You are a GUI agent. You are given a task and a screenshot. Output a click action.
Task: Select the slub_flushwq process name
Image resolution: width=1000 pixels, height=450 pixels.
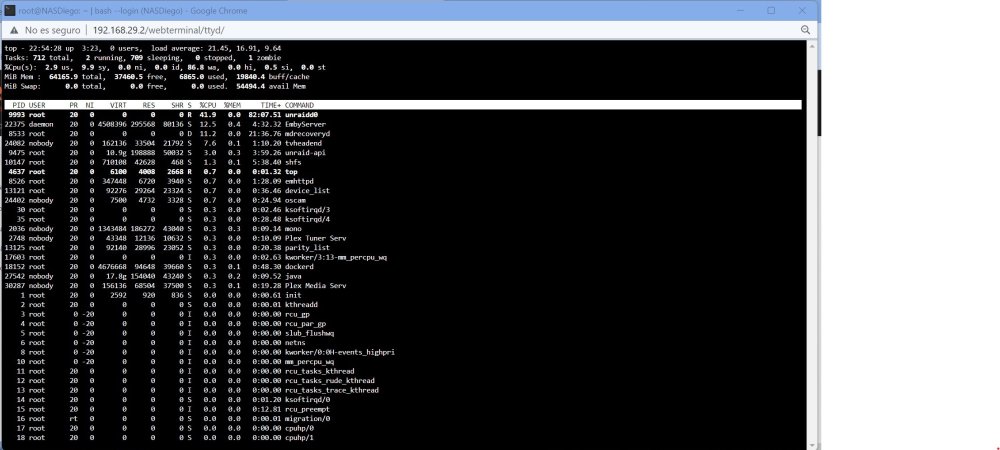[309, 333]
